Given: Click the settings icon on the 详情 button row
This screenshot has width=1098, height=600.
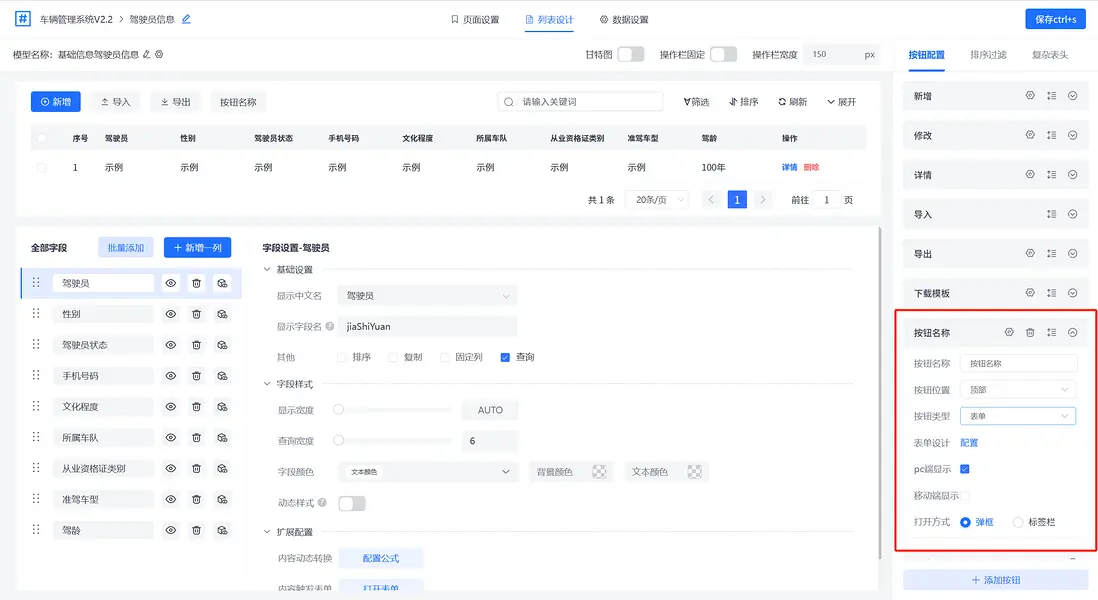Looking at the screenshot, I should (1030, 174).
